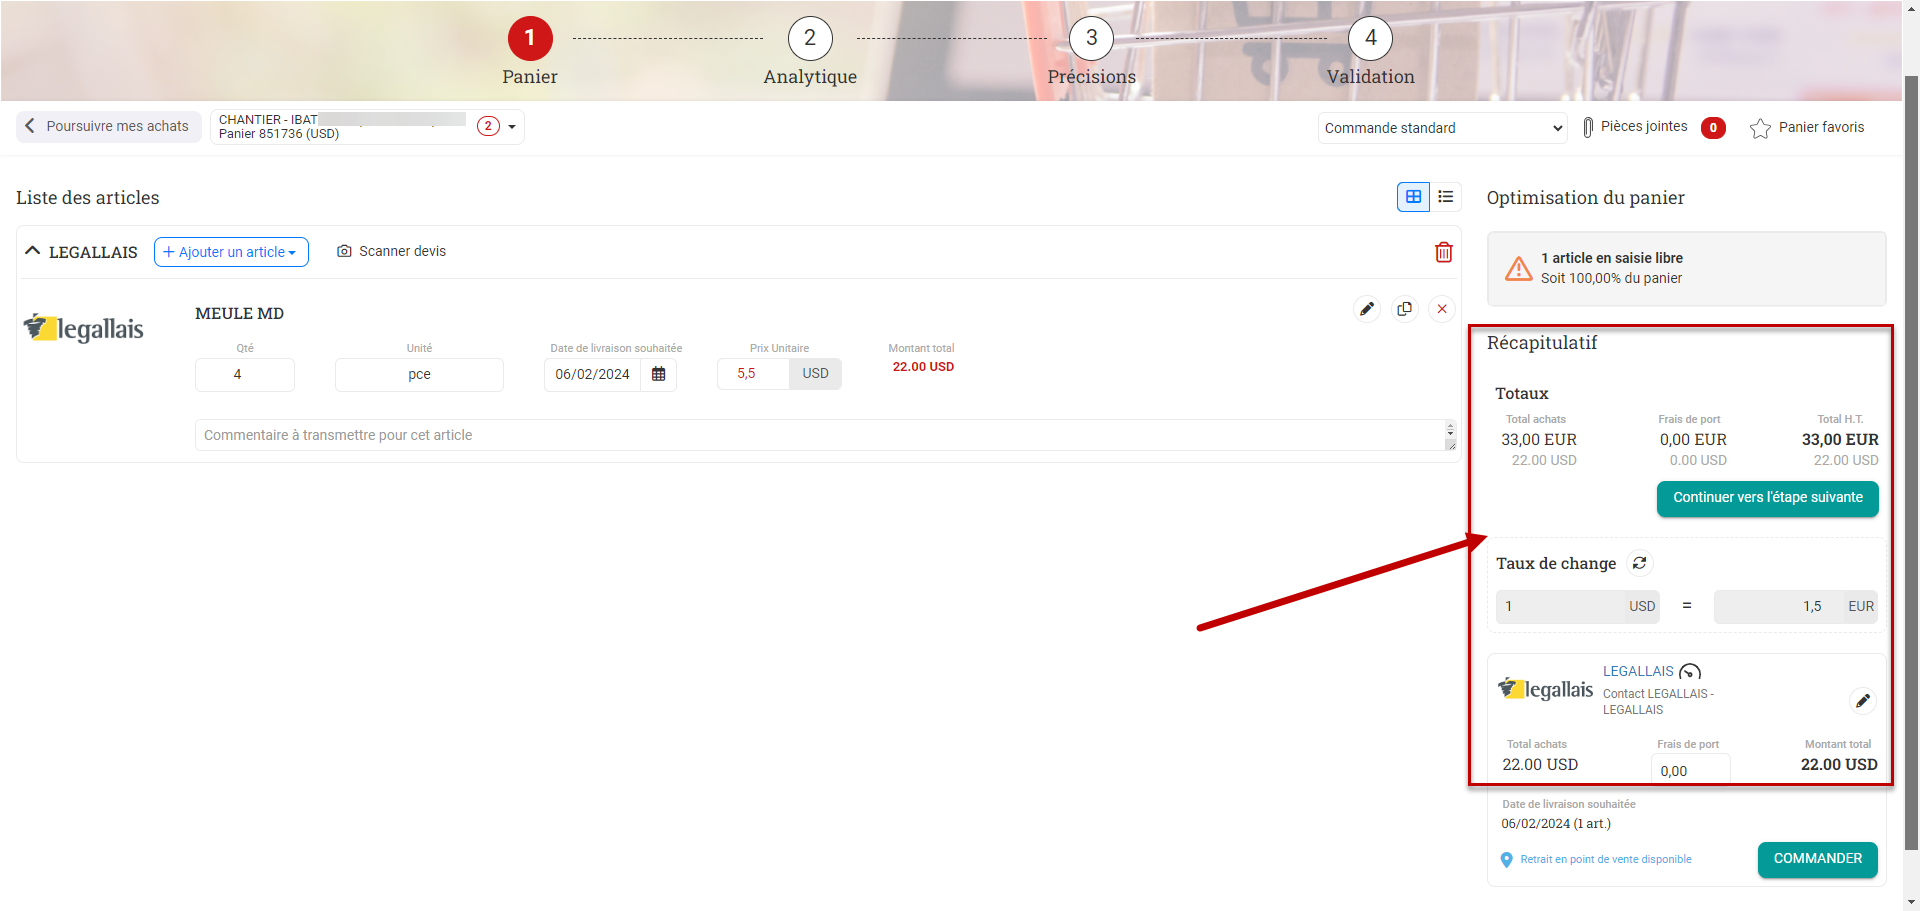The image size is (1920, 911).
Task: Edit the LEGALLAIS supplier summary card
Action: click(1862, 701)
